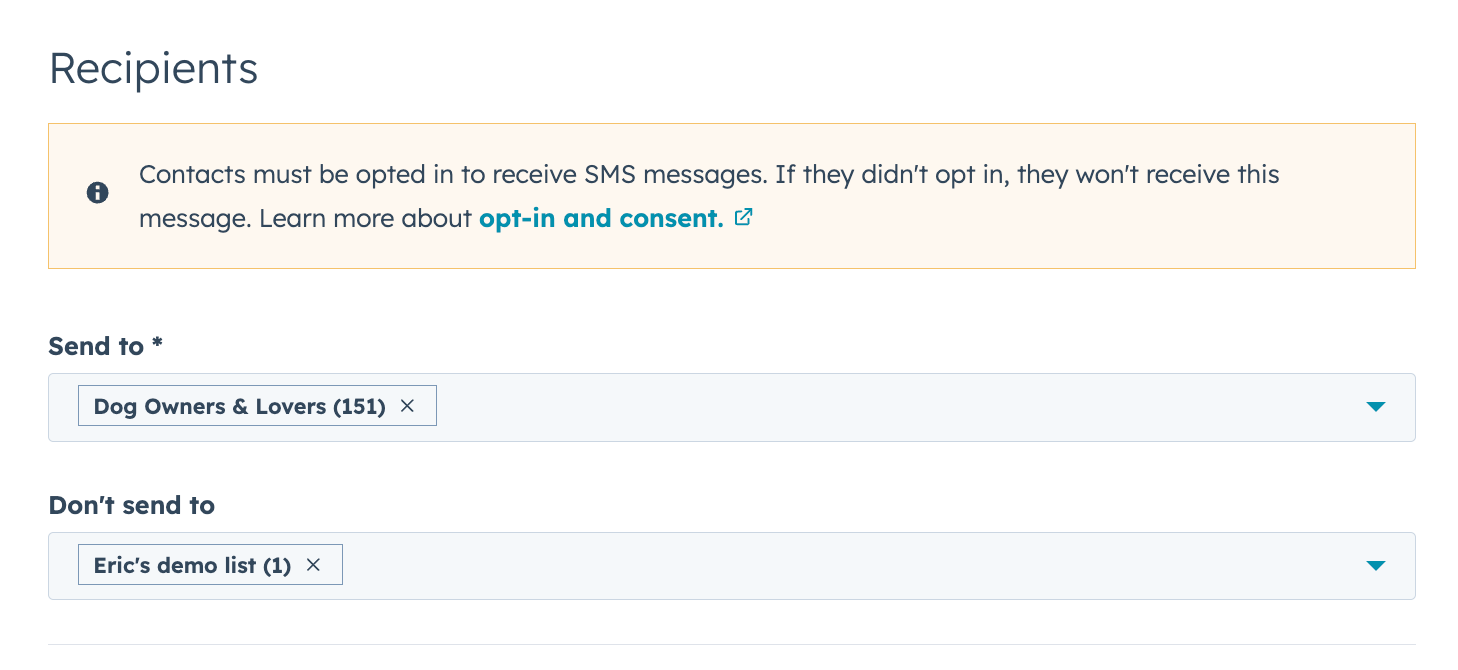Remove Eric's demo list from exclusions

(313, 564)
